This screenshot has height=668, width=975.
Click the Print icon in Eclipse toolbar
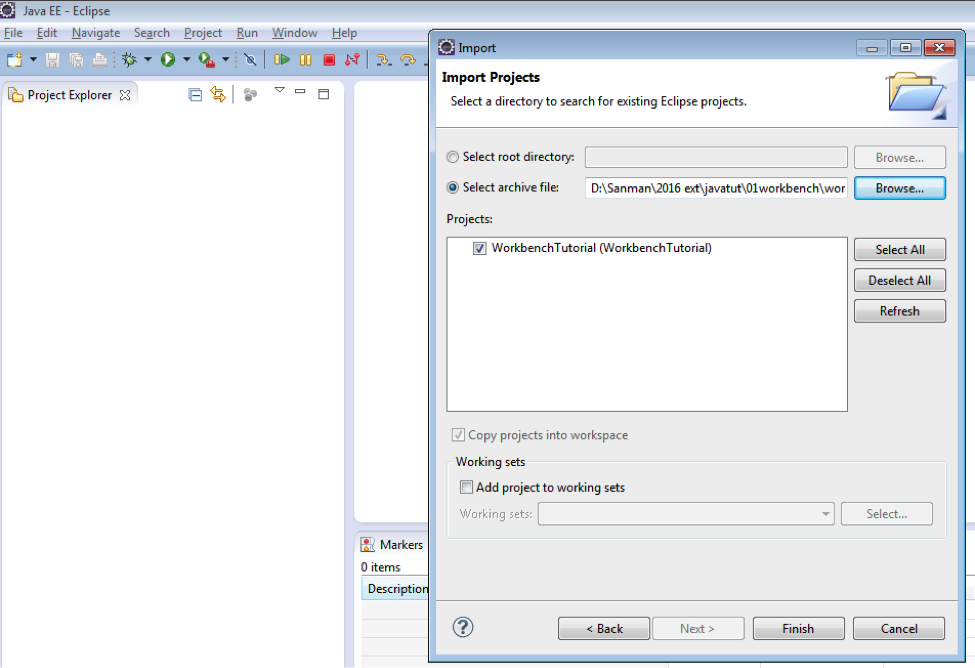coord(99,60)
